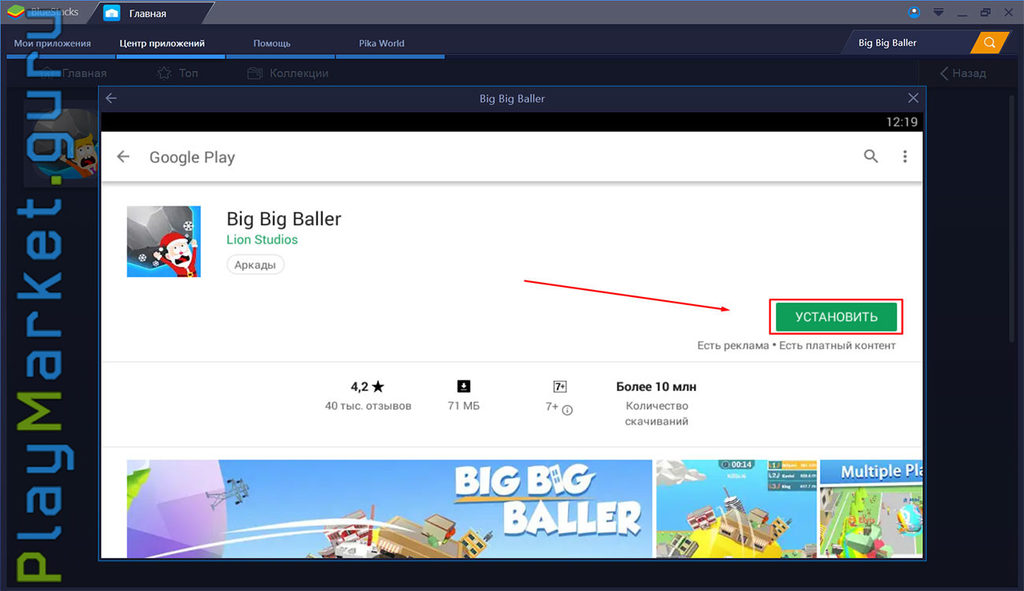The height and width of the screenshot is (591, 1024).
Task: Open the Multiple Pla screenshot thumbnail
Action: 871,509
